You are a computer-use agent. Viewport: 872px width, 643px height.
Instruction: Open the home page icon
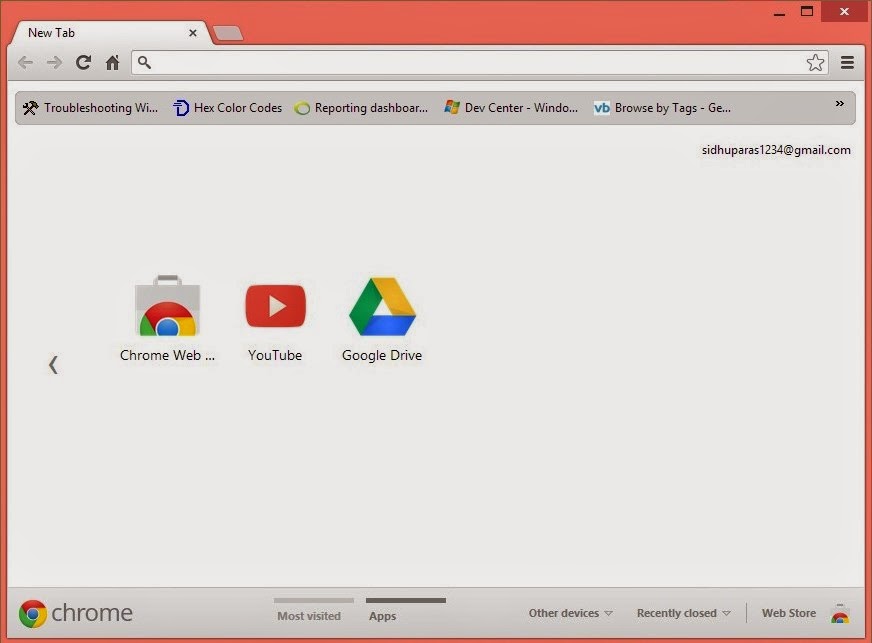coord(112,62)
